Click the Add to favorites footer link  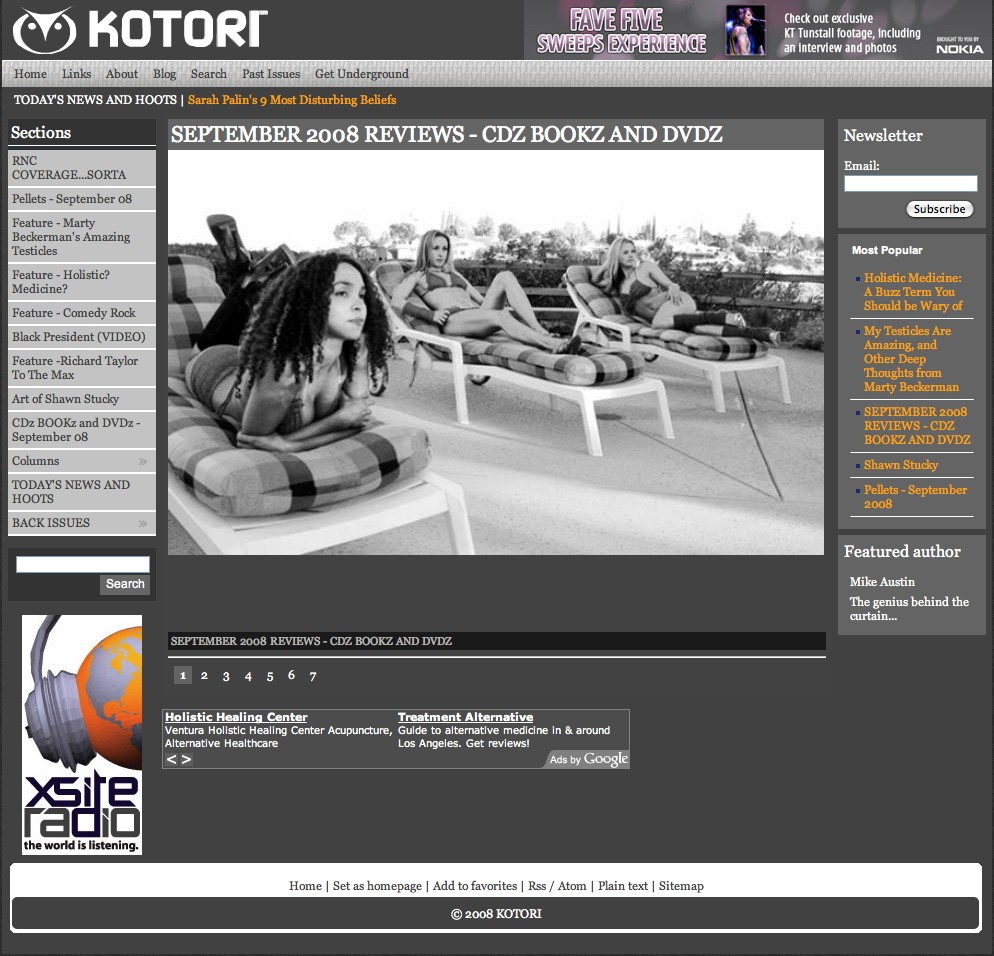(x=475, y=886)
